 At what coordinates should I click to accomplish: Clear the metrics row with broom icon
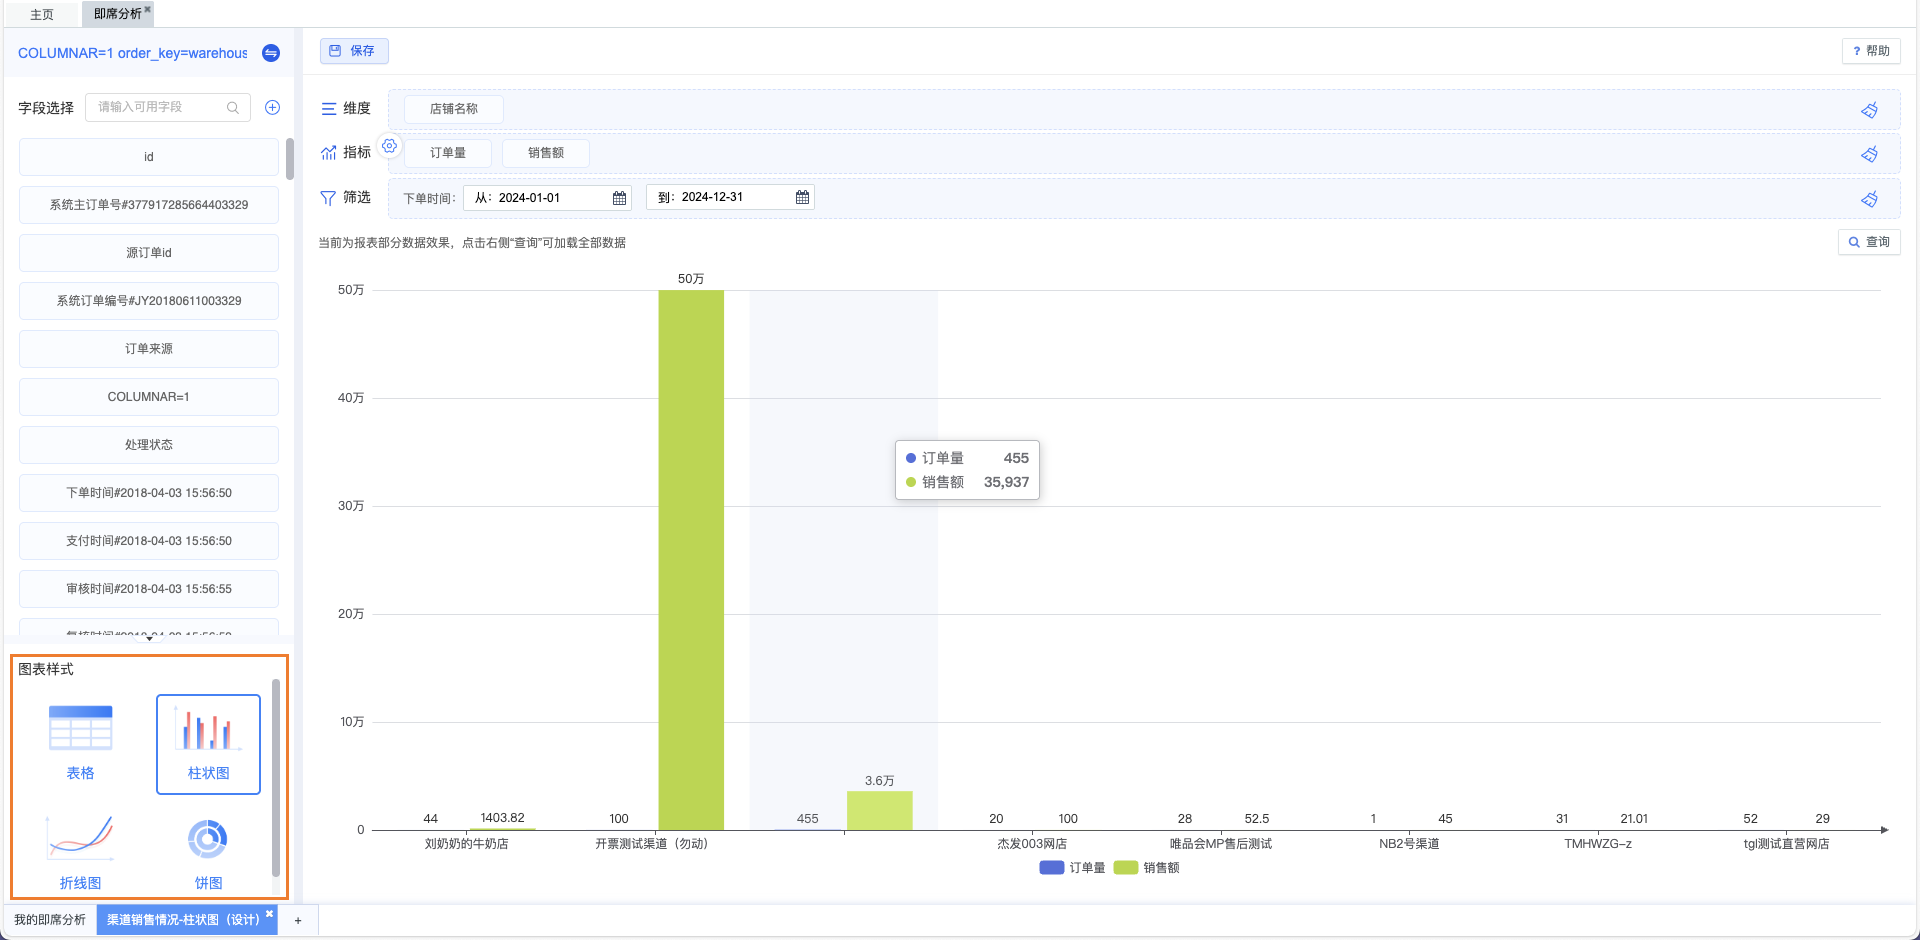(x=1869, y=154)
